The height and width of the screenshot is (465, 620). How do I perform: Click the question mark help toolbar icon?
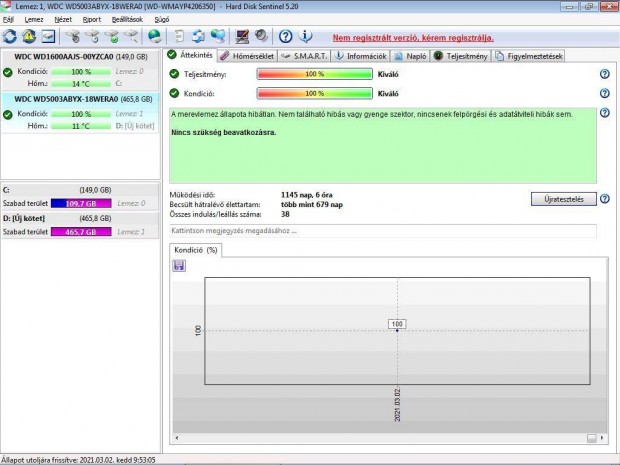point(285,36)
